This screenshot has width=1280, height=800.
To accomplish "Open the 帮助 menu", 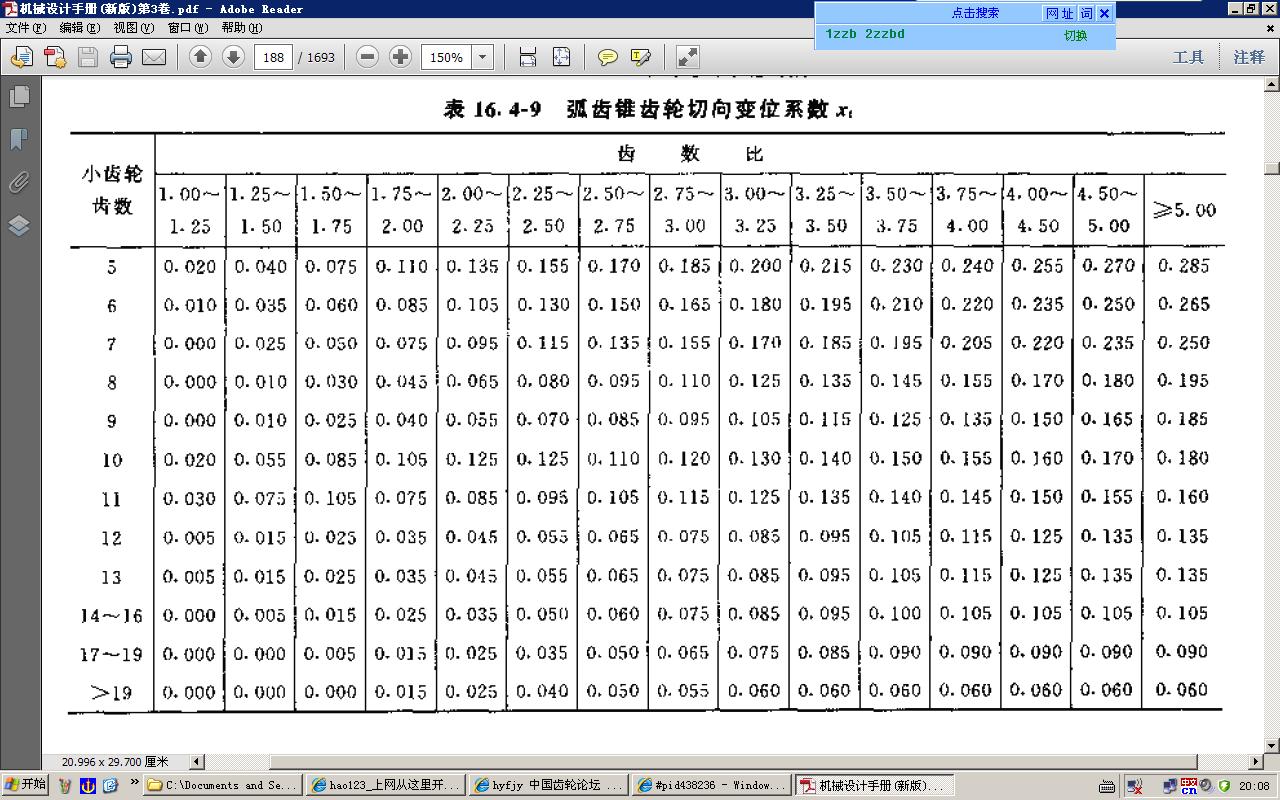I will point(241,28).
